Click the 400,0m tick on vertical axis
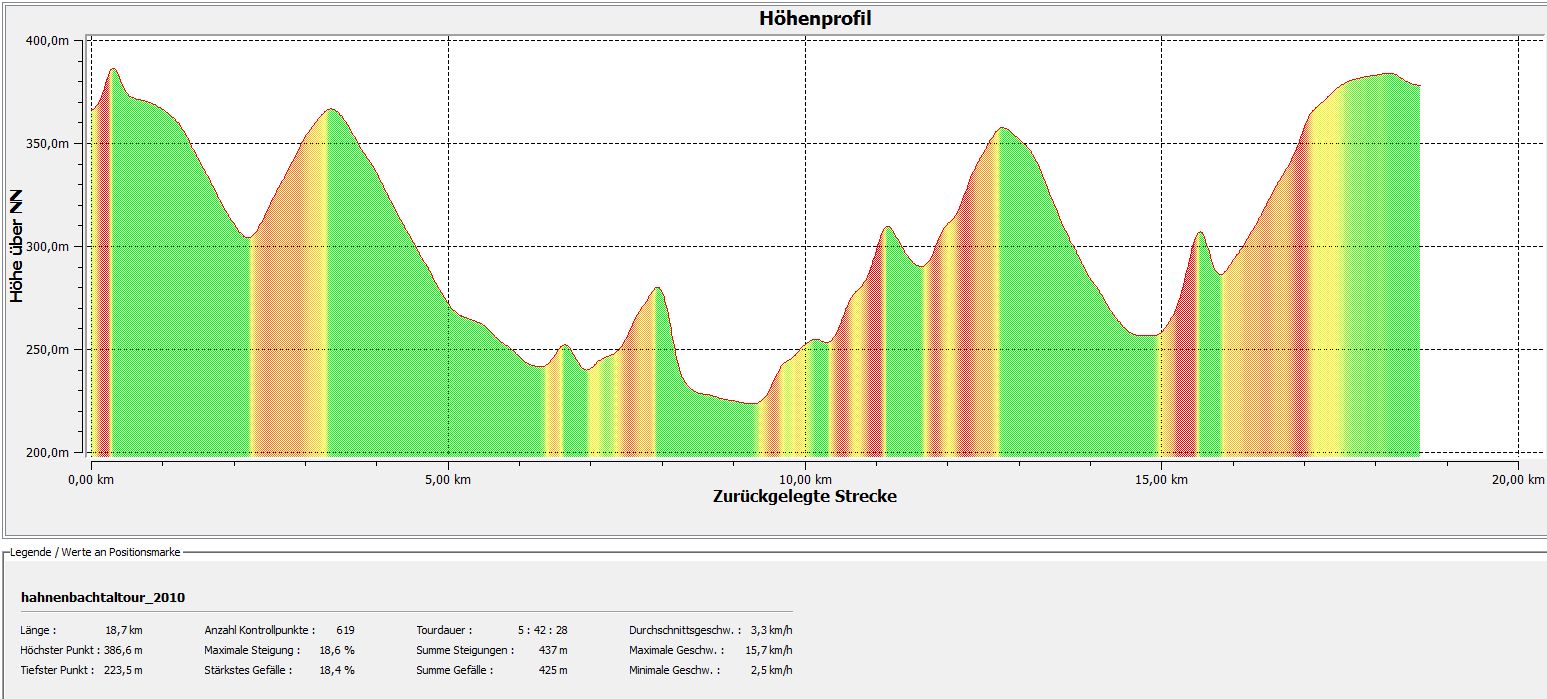1547x699 pixels. pyautogui.click(x=48, y=40)
